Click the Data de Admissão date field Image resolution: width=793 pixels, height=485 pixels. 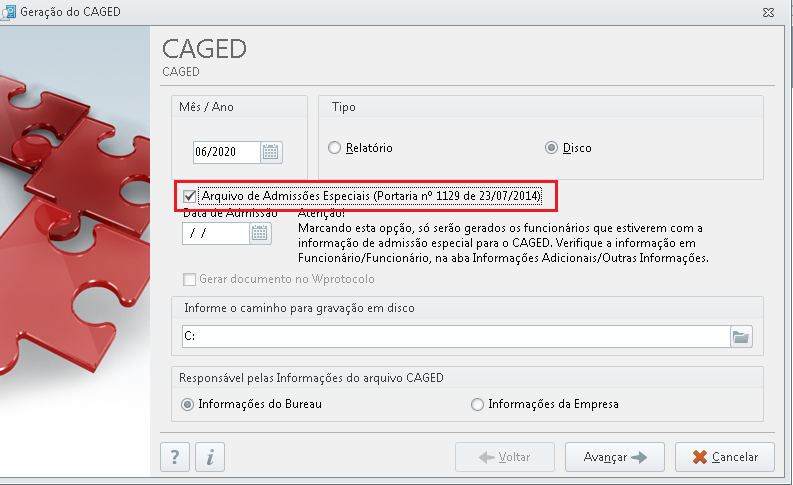coord(216,233)
